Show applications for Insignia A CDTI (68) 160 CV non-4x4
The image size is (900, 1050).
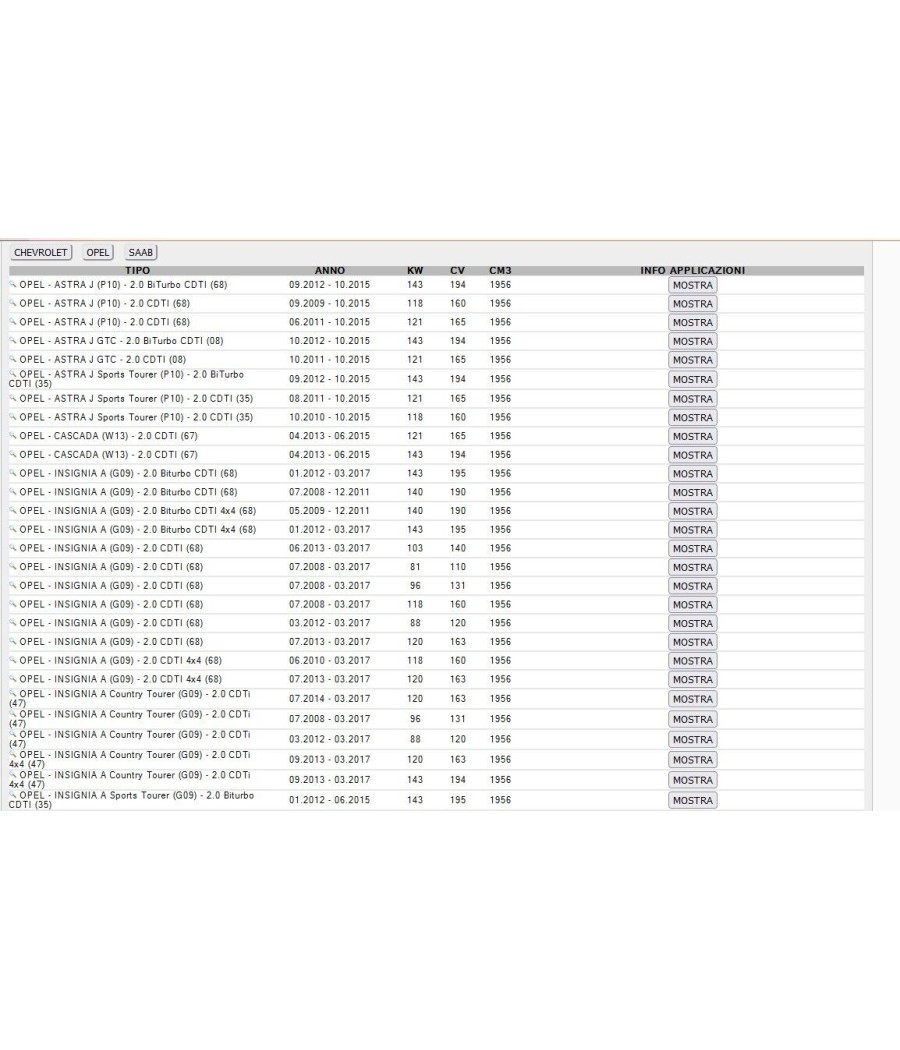(692, 605)
